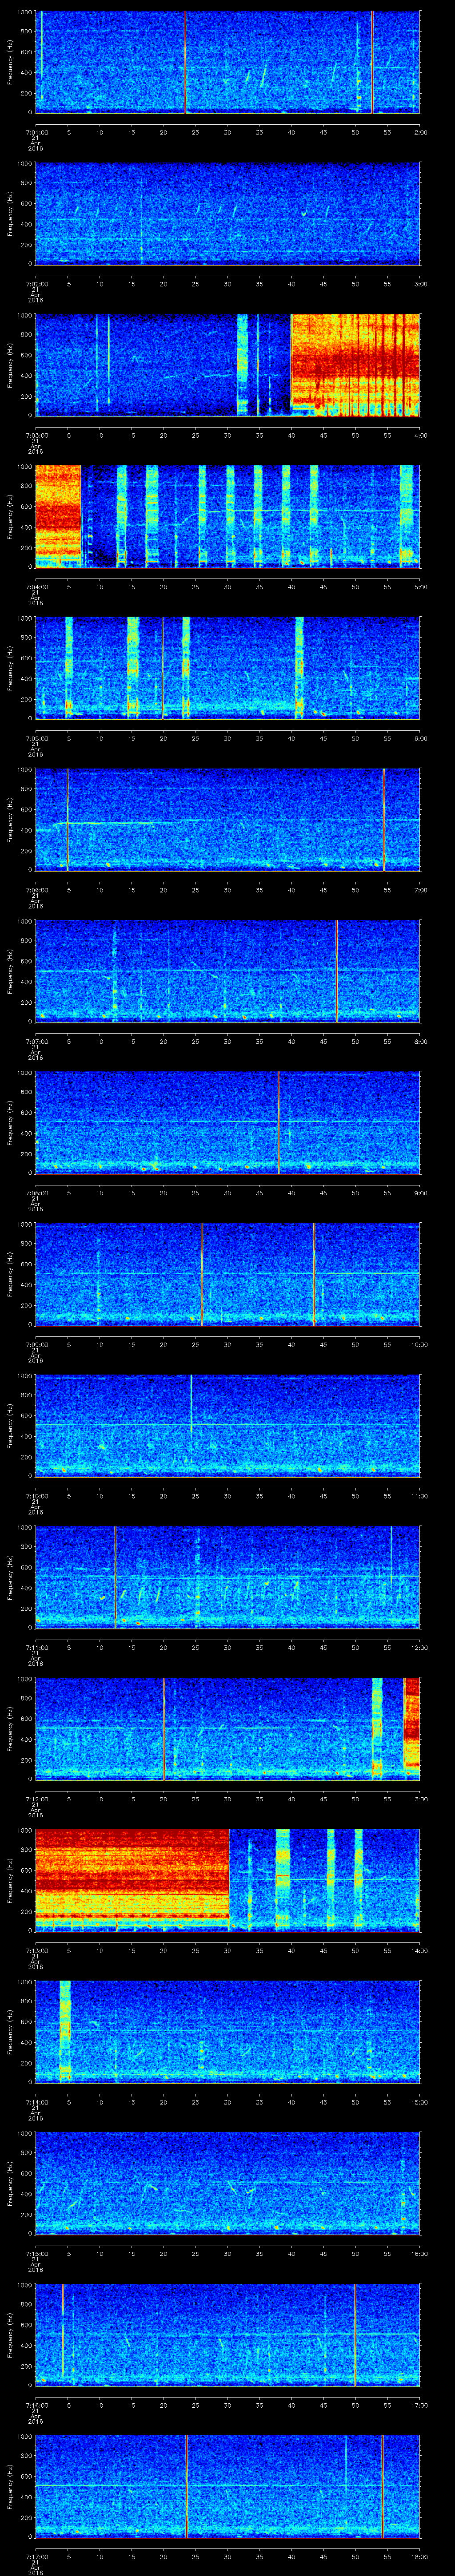This screenshot has width=455, height=2576.
Task: Choose the spectrogram panel starting at 7:07:00
Action: point(227,971)
